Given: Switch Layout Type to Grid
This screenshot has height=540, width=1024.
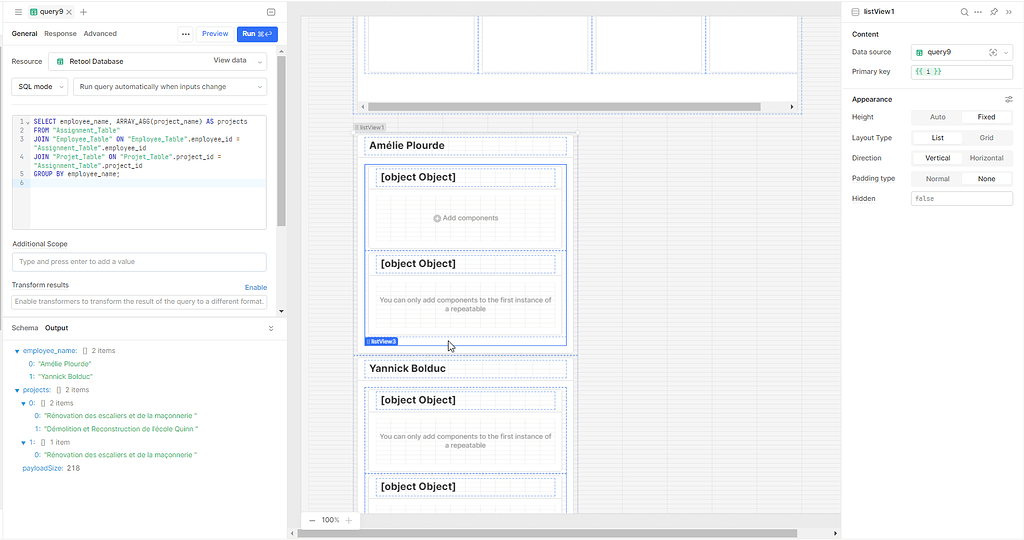Looking at the screenshot, I should (x=986, y=138).
